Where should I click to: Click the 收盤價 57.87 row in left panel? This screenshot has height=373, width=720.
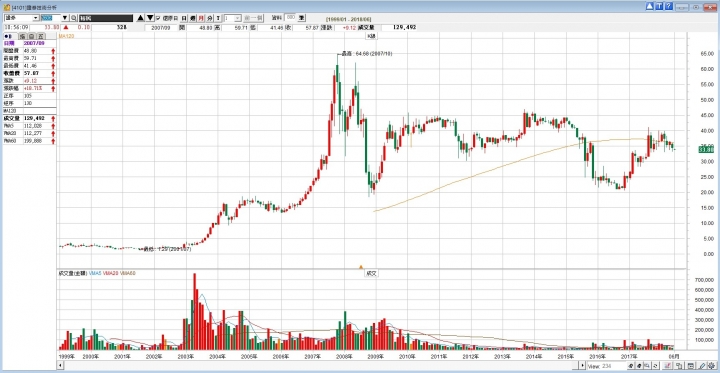(29, 73)
